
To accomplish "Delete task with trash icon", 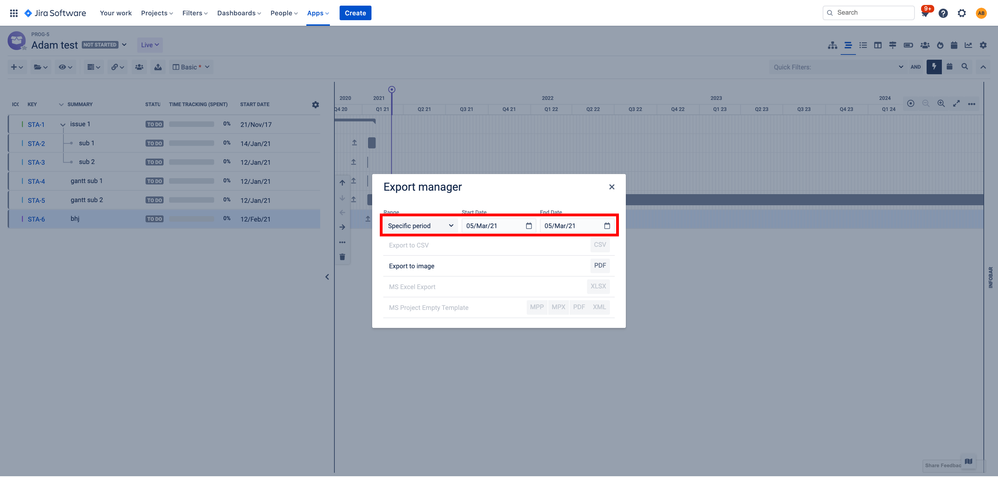I will pos(342,257).
